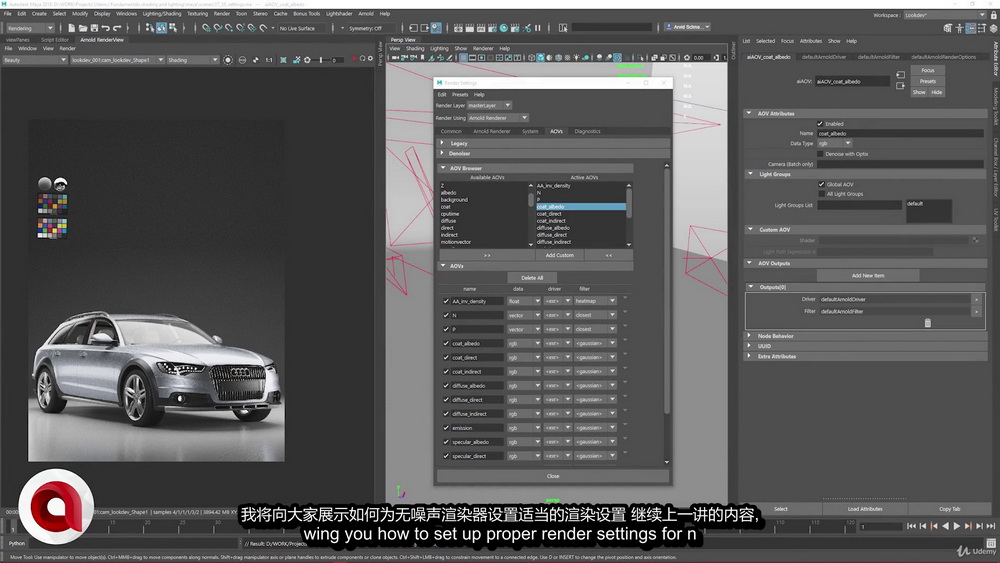Toggle smooth shade cube icon in Persp View
1000x563 pixels.
pyautogui.click(x=540, y=57)
